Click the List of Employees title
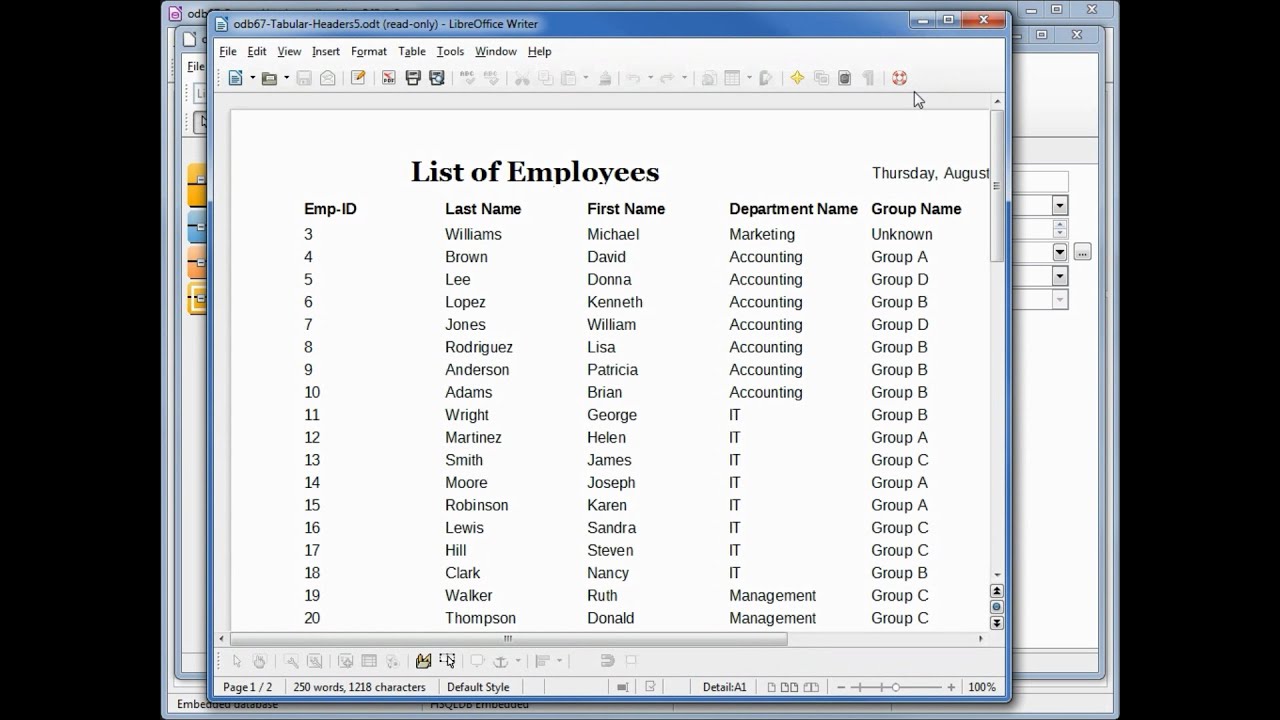1280x720 pixels. pos(535,172)
